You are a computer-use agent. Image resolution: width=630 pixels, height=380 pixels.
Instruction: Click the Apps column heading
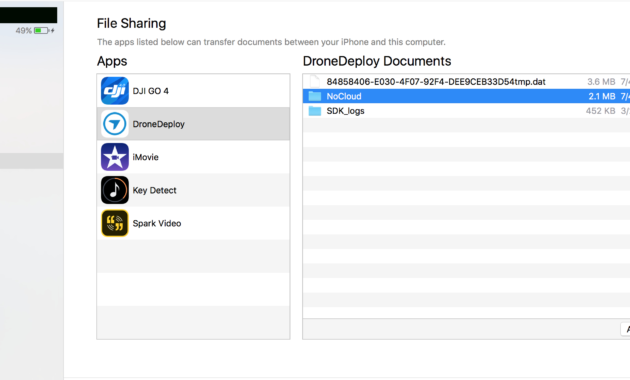[x=112, y=61]
